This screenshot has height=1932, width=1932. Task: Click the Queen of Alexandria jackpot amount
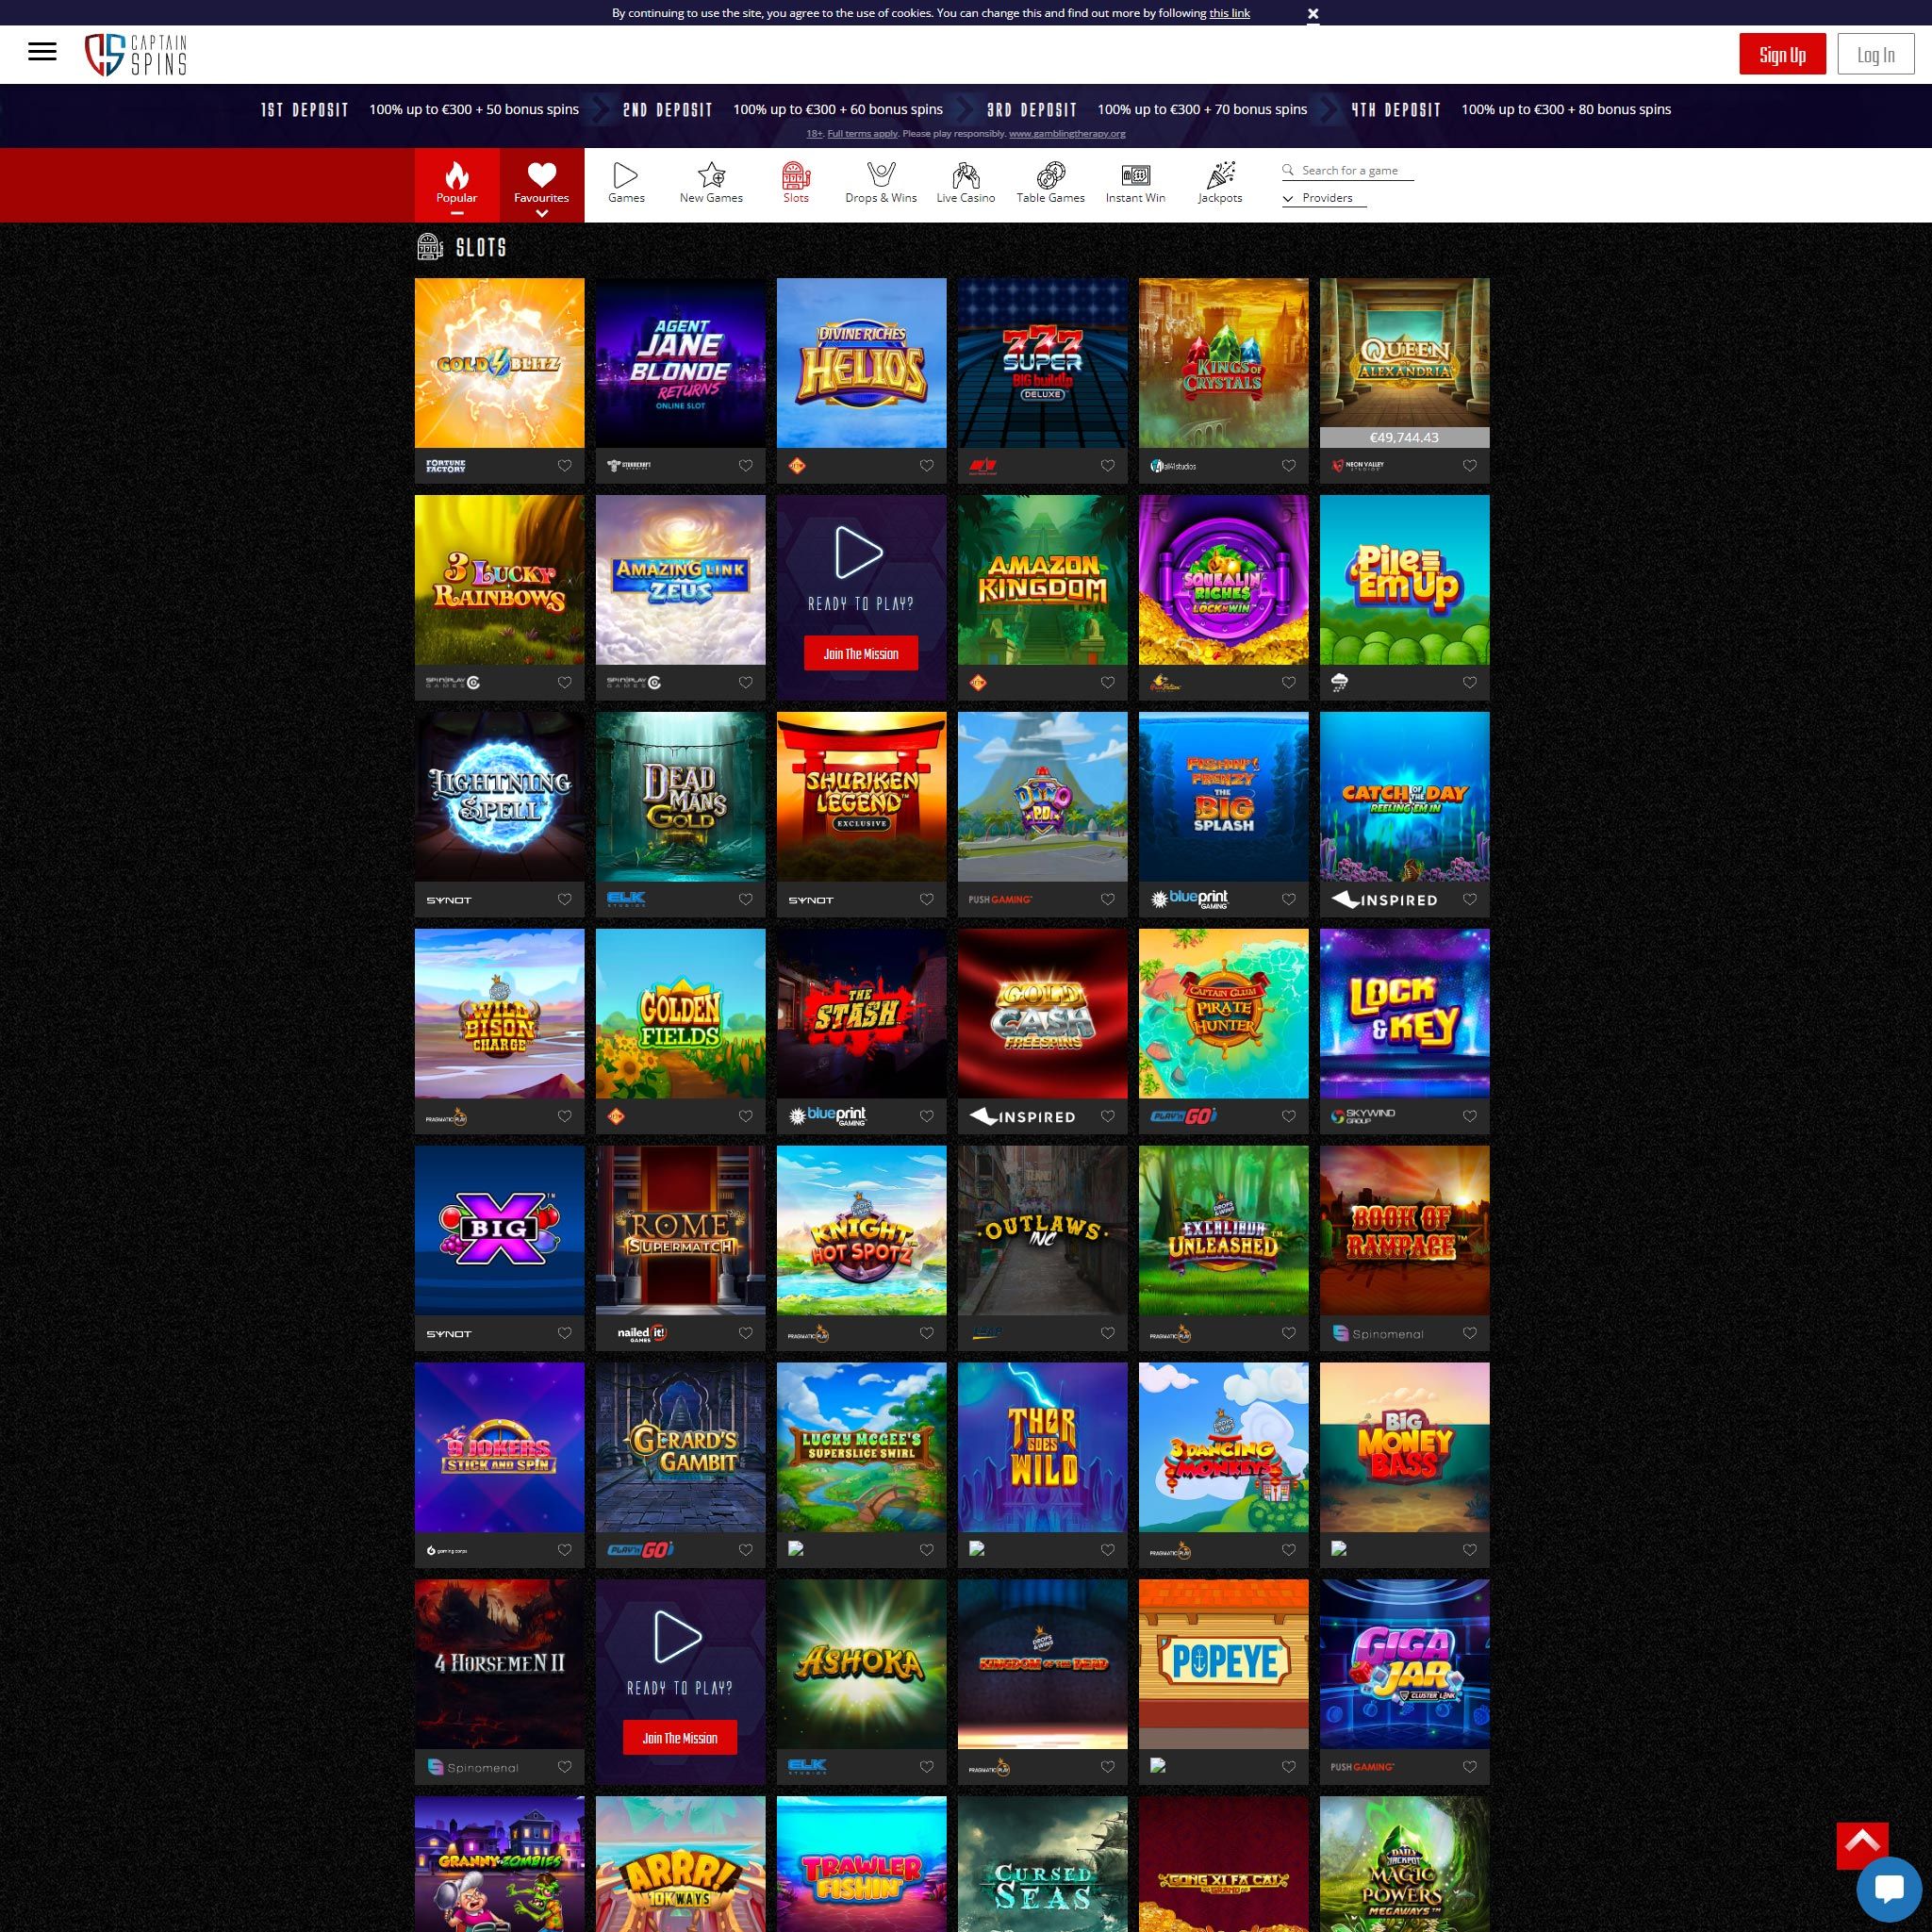[1404, 438]
